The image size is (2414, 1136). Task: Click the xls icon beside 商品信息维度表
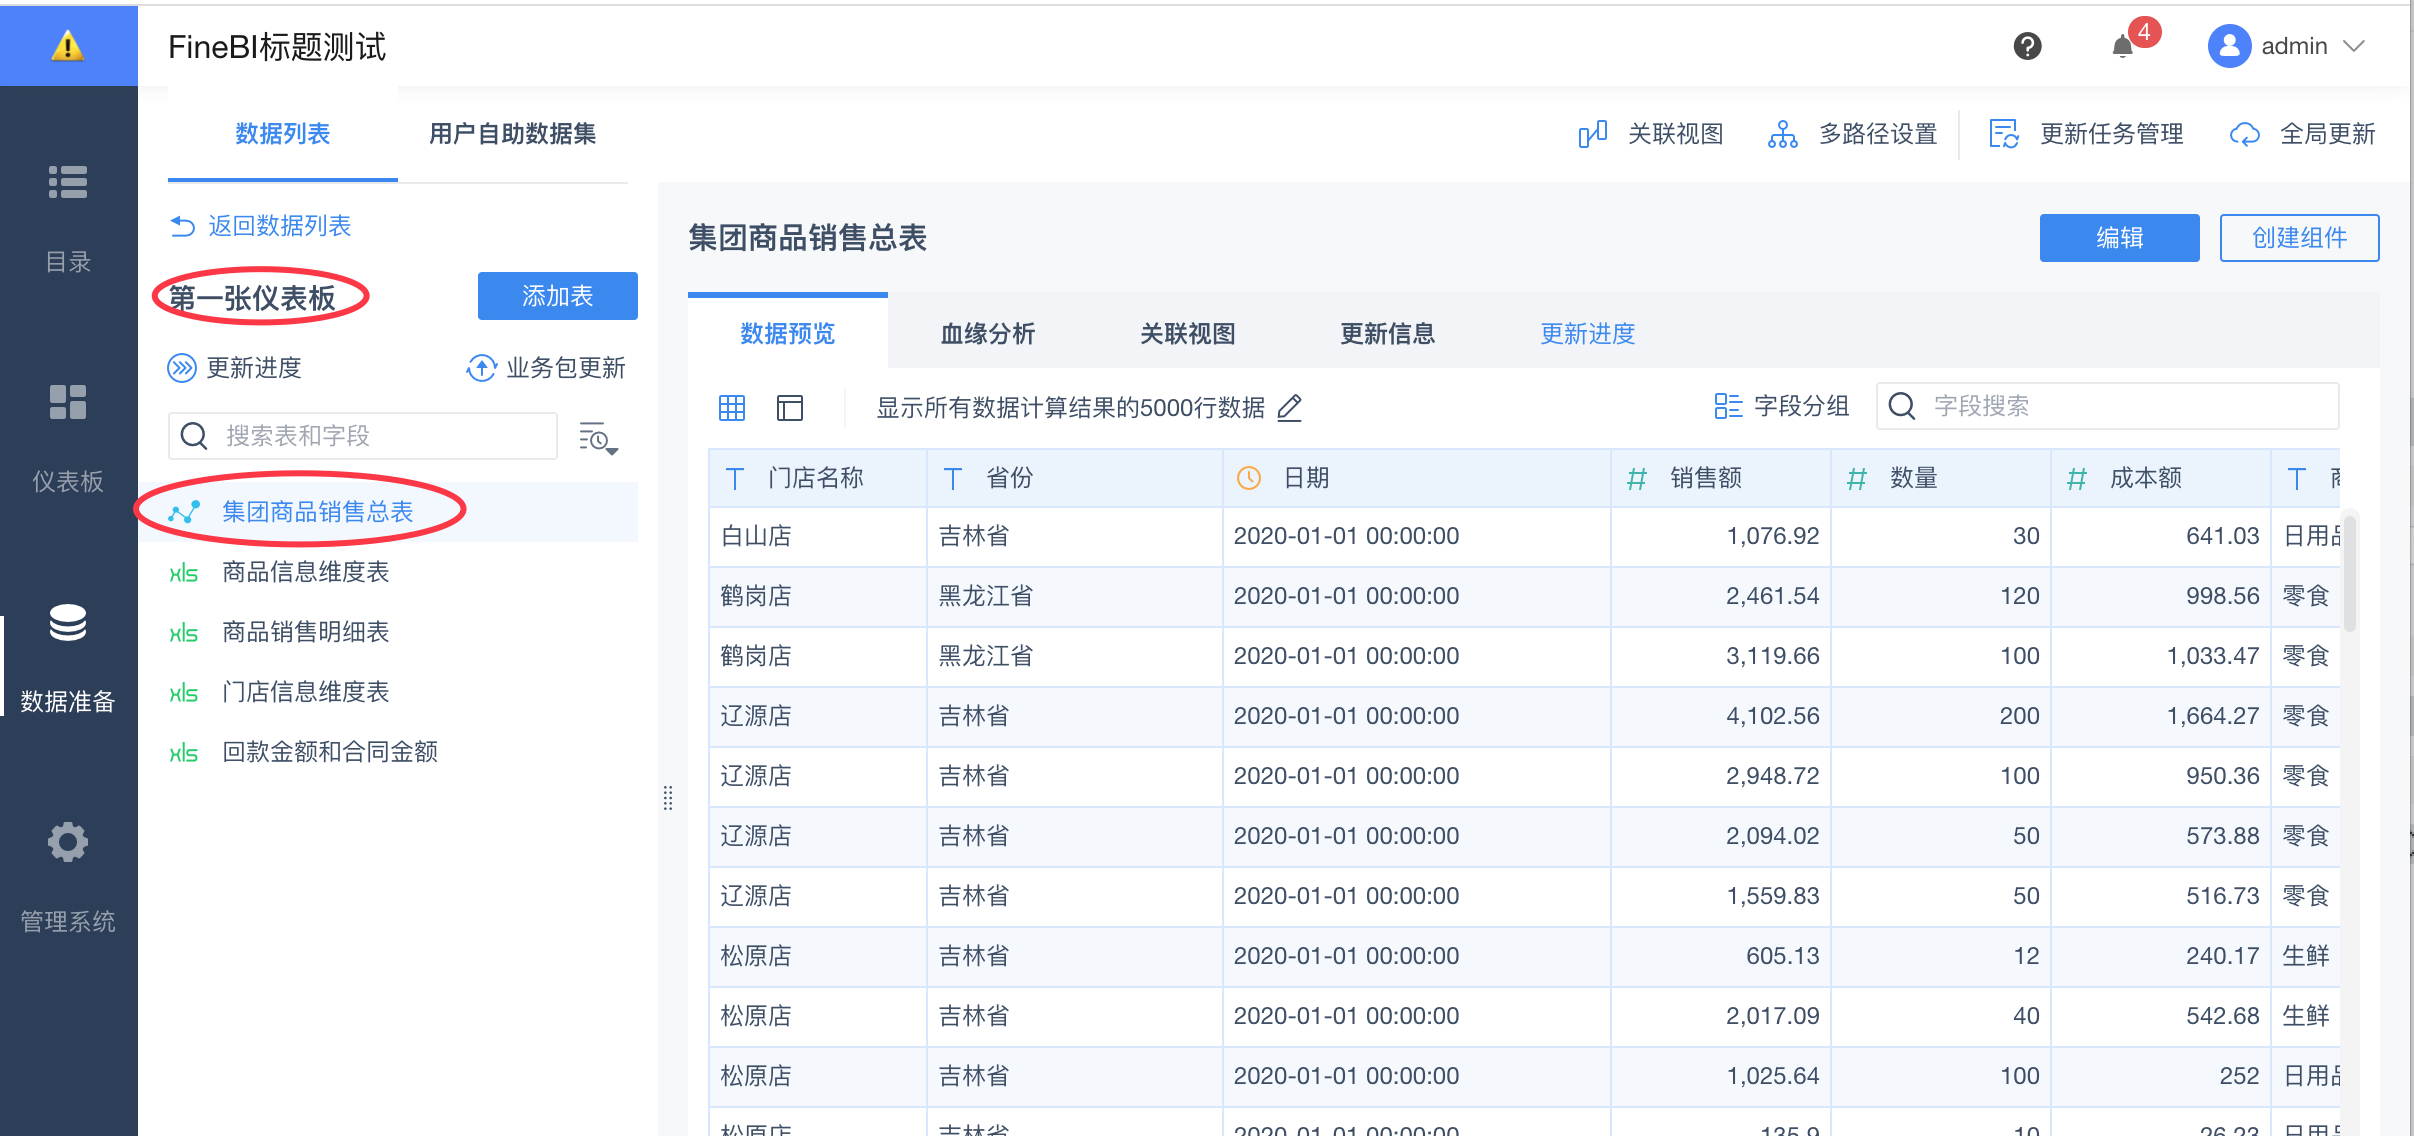(183, 573)
